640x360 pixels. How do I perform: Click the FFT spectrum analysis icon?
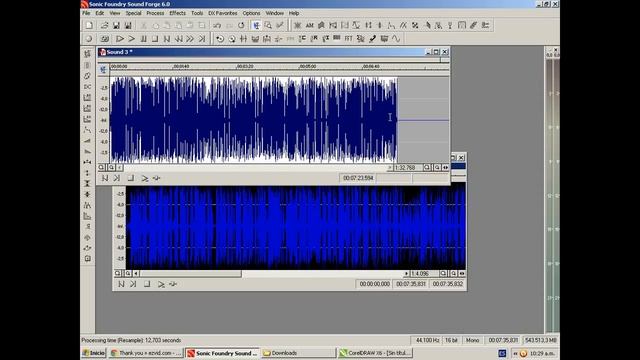(348, 39)
